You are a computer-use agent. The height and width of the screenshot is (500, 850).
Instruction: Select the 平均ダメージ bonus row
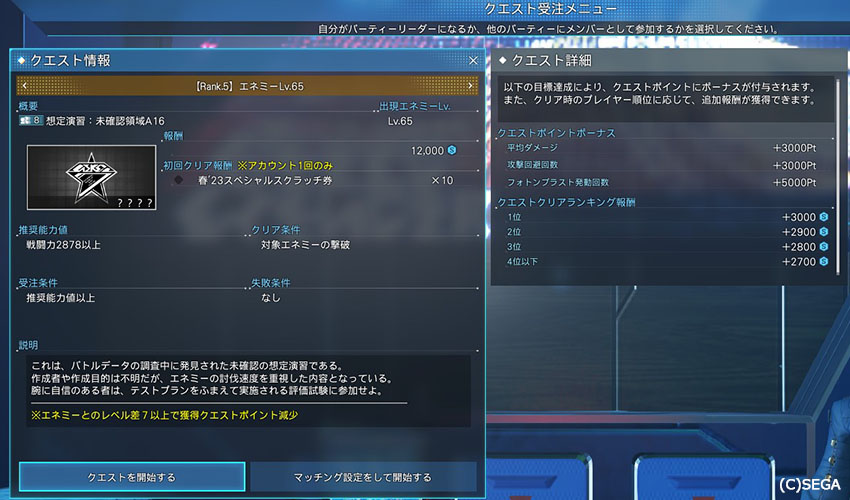[x=662, y=148]
